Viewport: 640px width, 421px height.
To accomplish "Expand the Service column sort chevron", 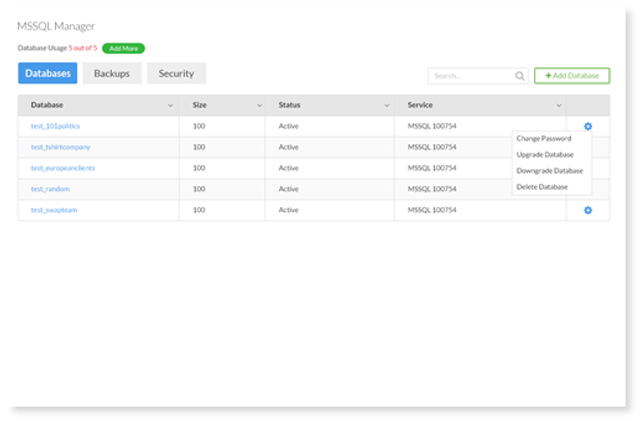I will [x=559, y=105].
